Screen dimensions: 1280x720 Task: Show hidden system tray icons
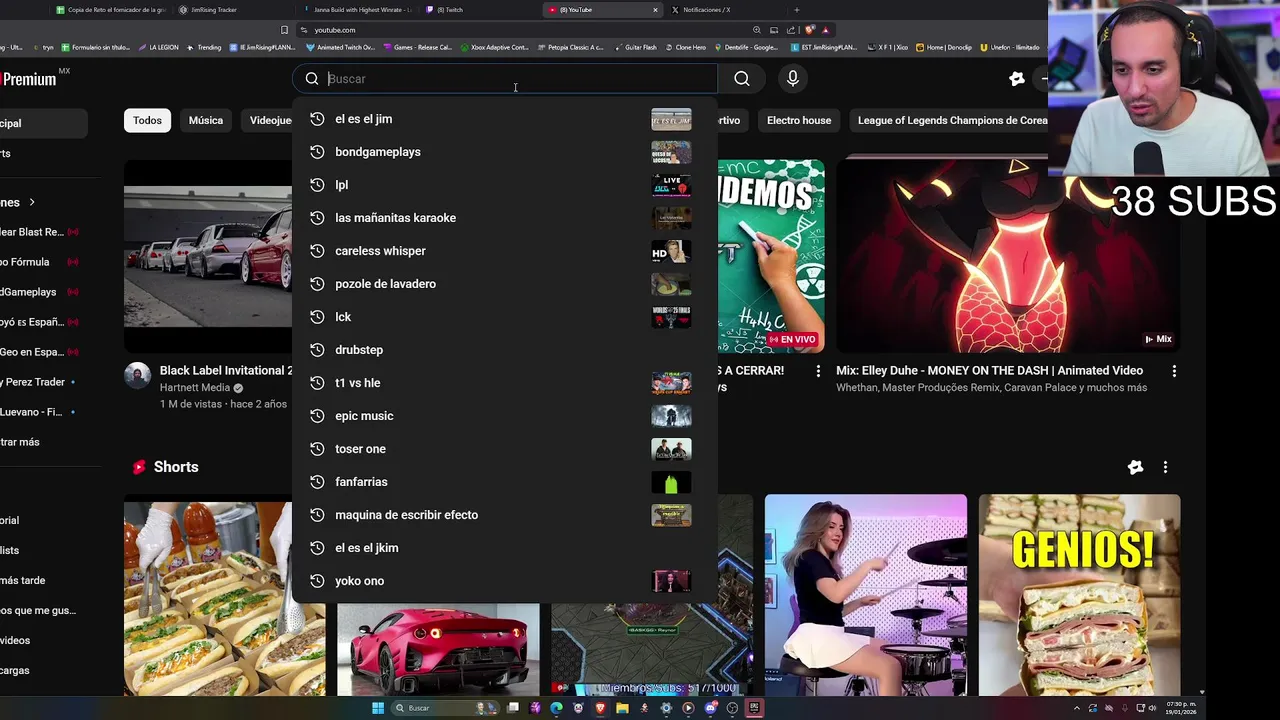pyautogui.click(x=1077, y=708)
